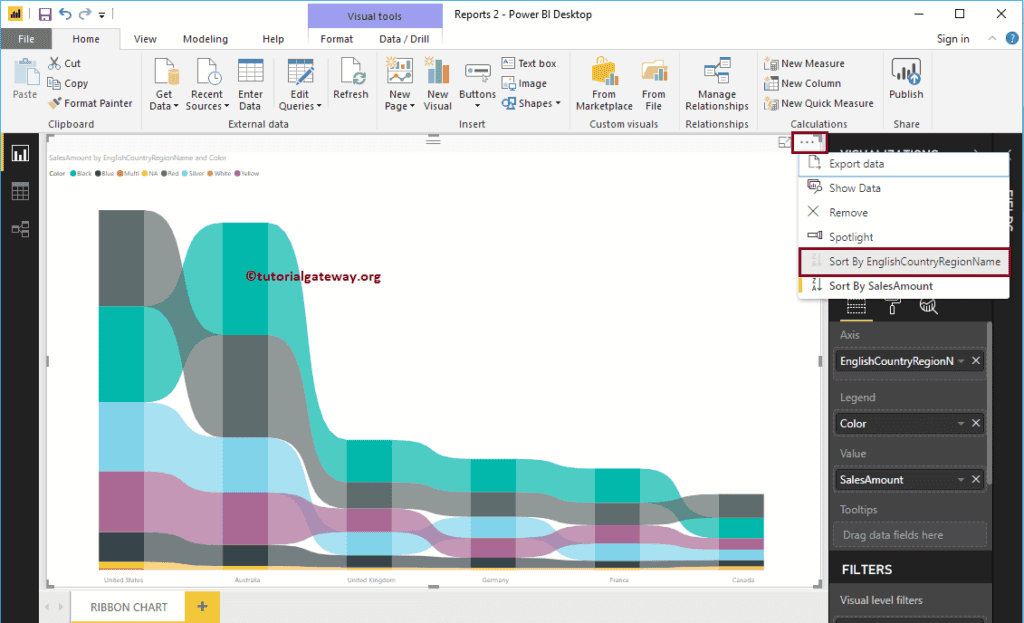Click the Visual level filters label
This screenshot has width=1024, height=623.
click(x=881, y=600)
